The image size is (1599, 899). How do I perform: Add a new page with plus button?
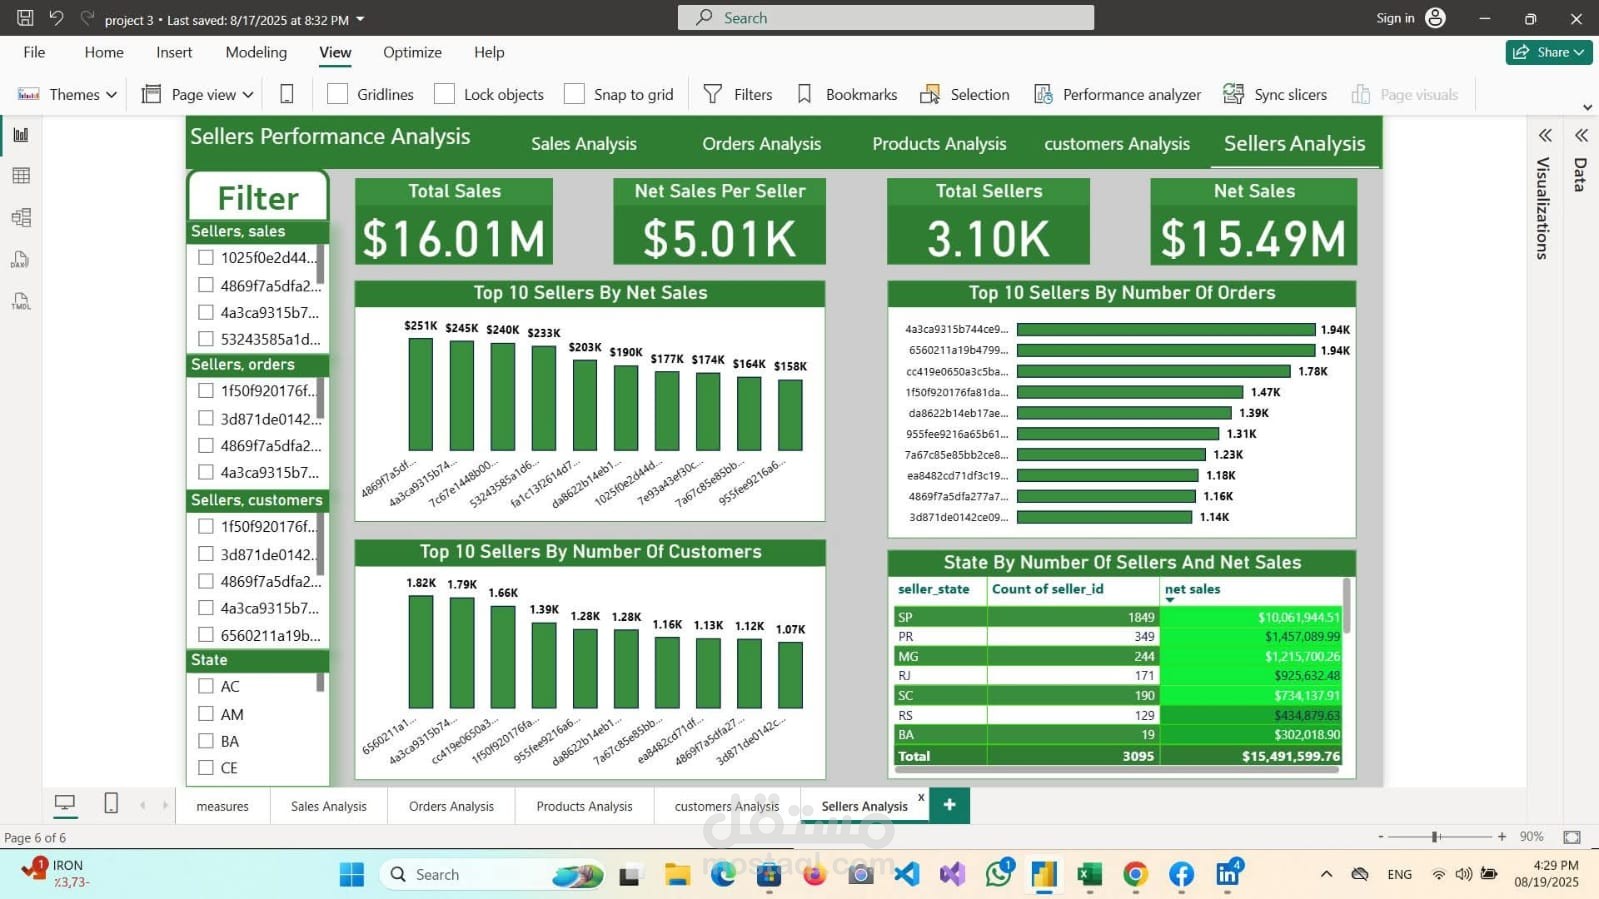tap(949, 805)
